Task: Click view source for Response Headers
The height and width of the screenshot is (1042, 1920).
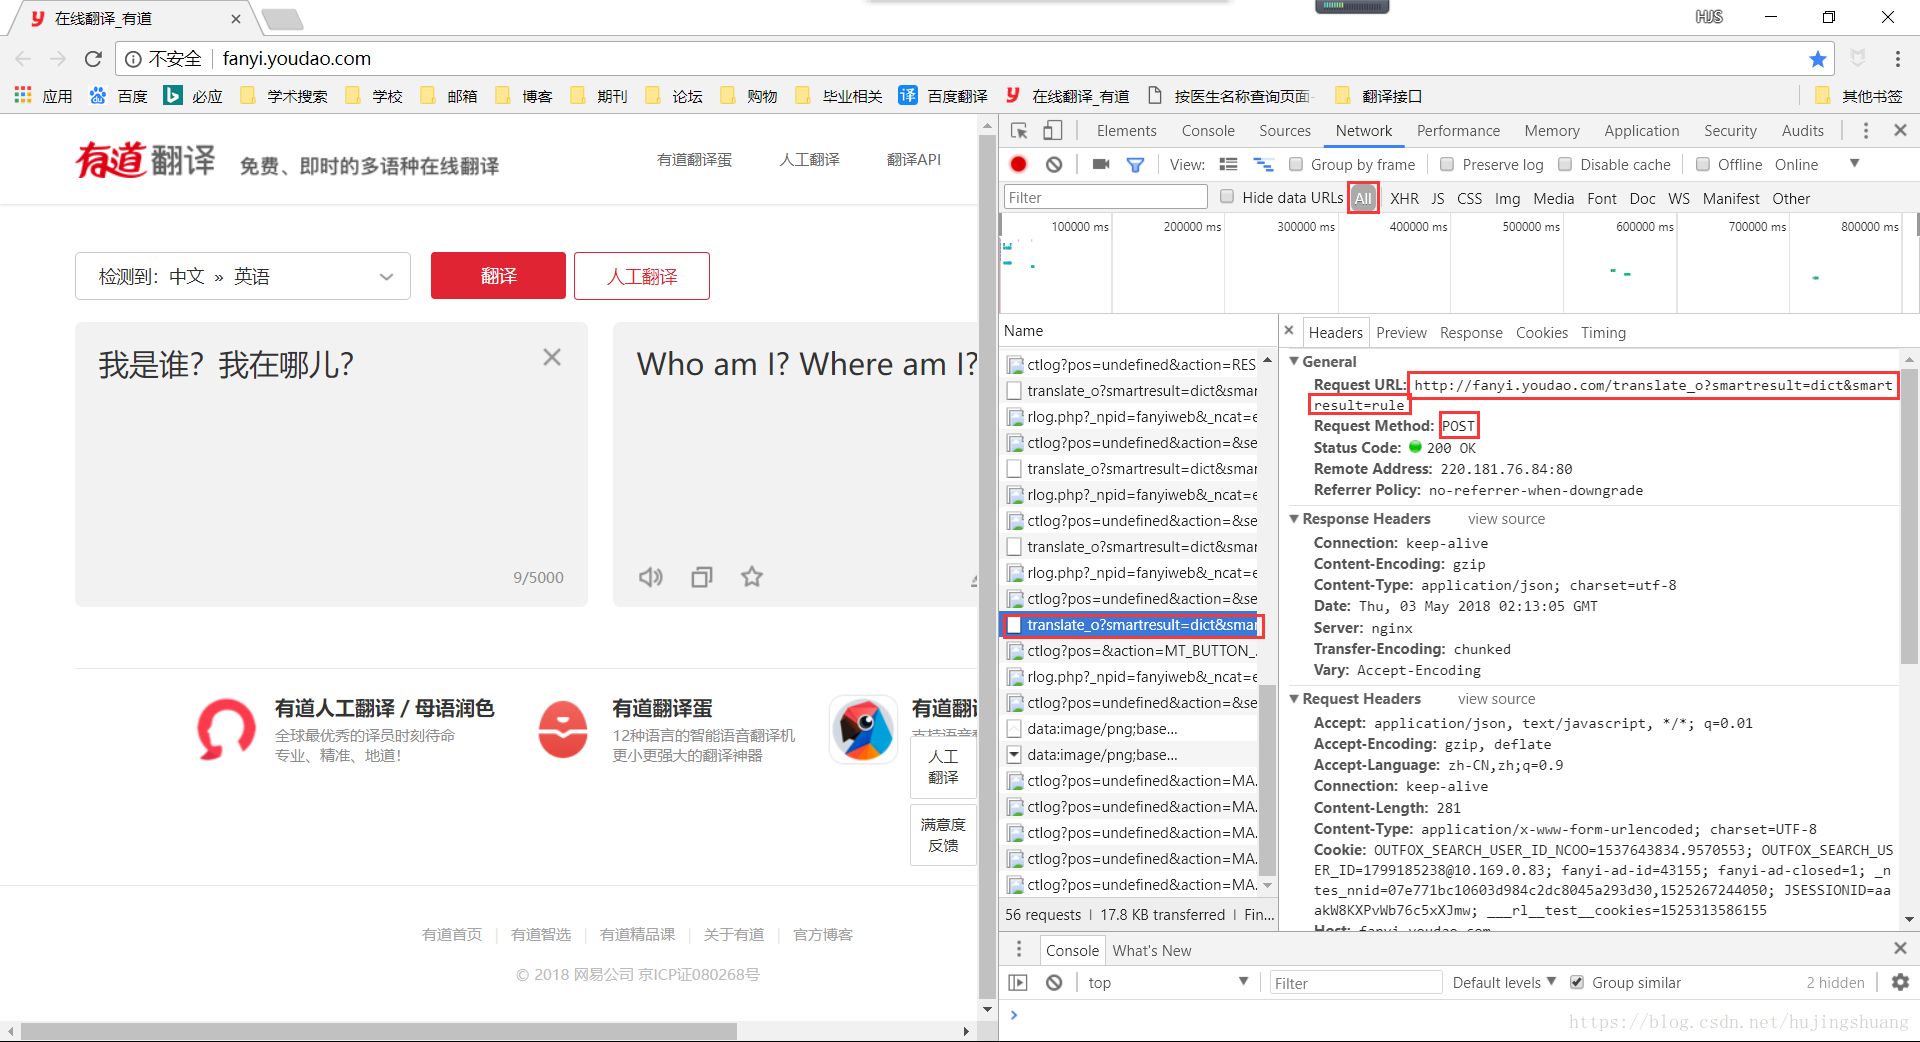Action: (1506, 519)
